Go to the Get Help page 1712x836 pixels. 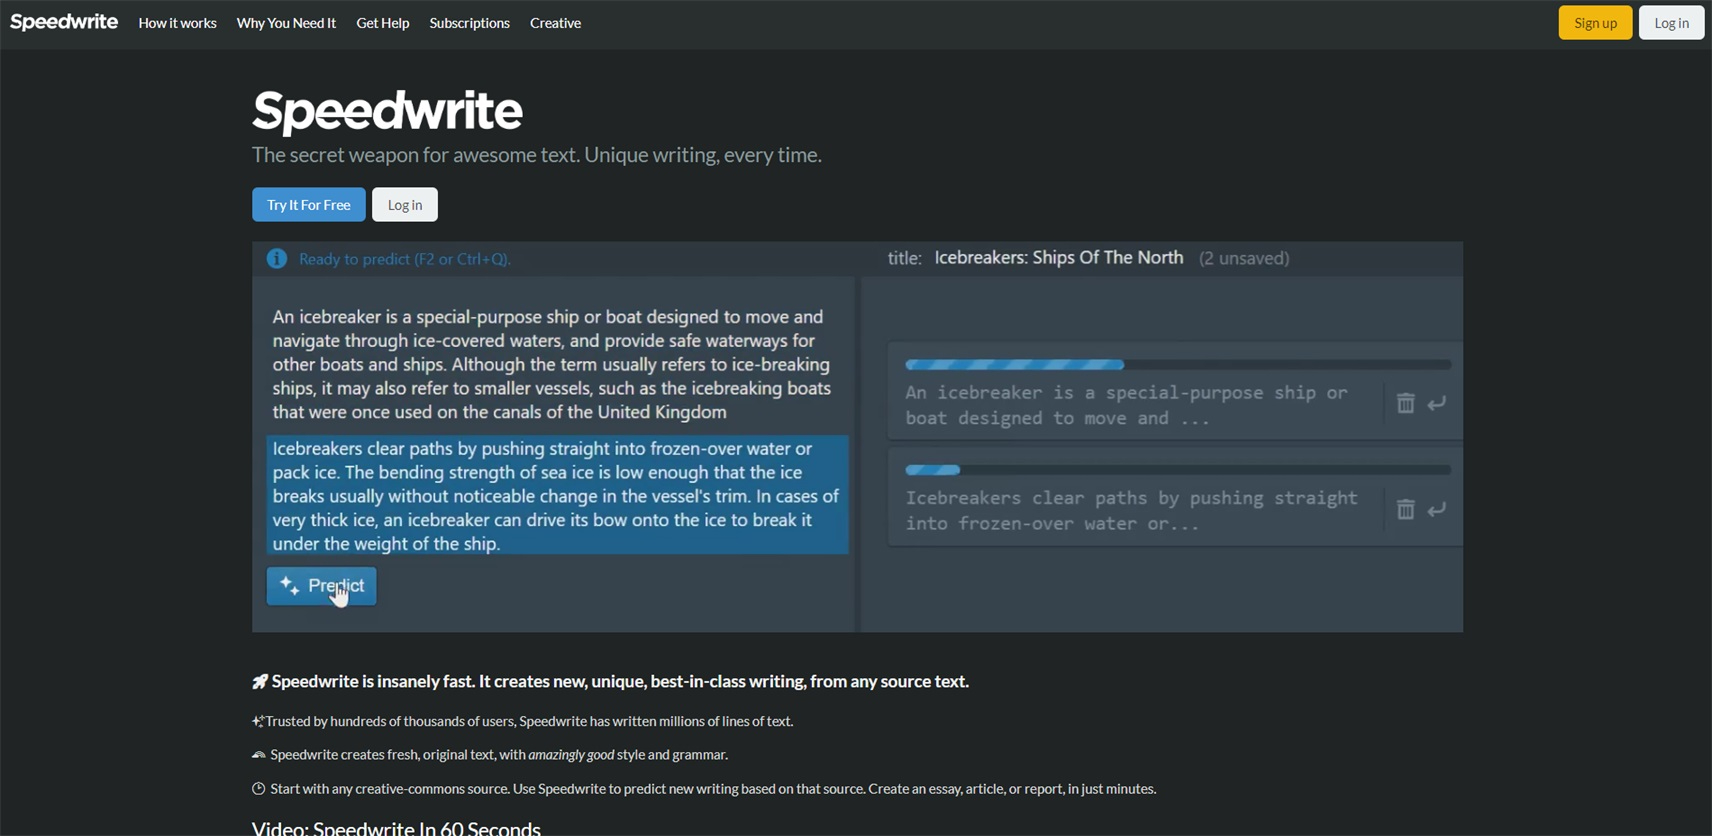click(383, 23)
